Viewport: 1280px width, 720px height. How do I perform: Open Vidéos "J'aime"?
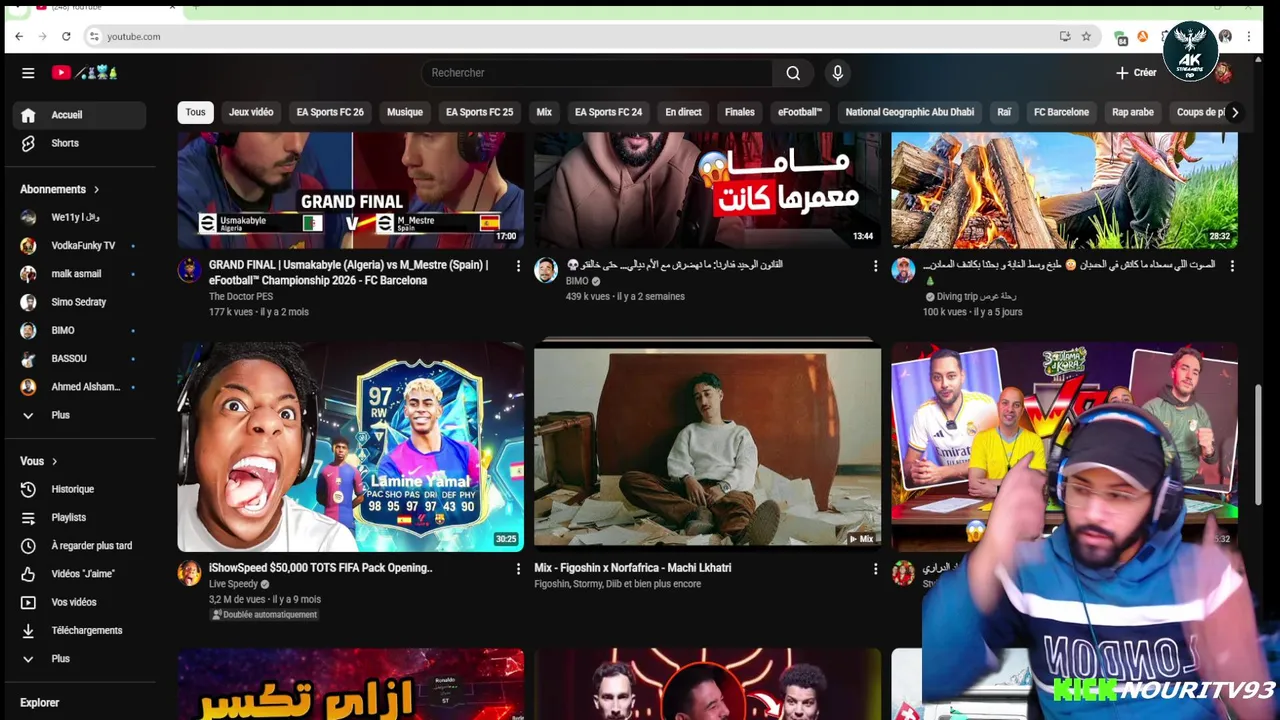point(80,574)
